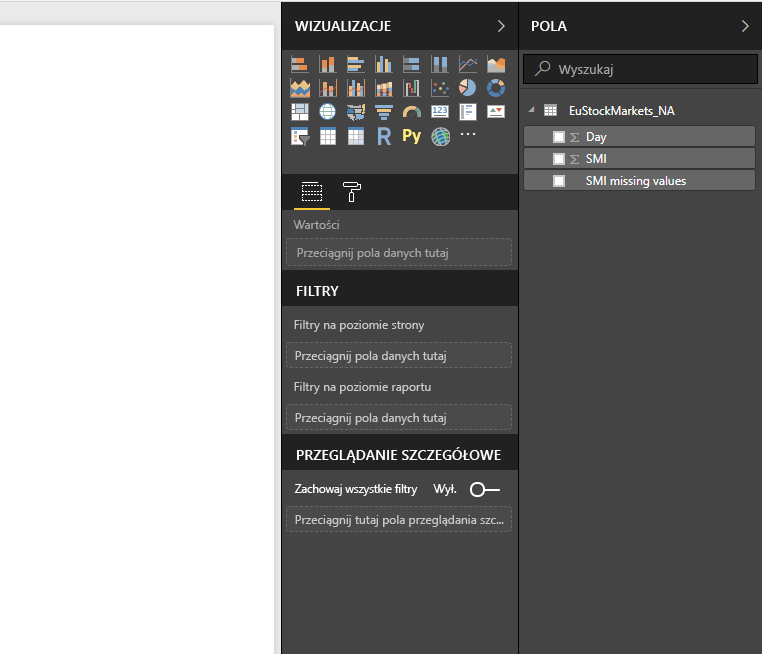The width and height of the screenshot is (762, 654).
Task: Click the drillthrough fields drop area
Action: tap(399, 520)
